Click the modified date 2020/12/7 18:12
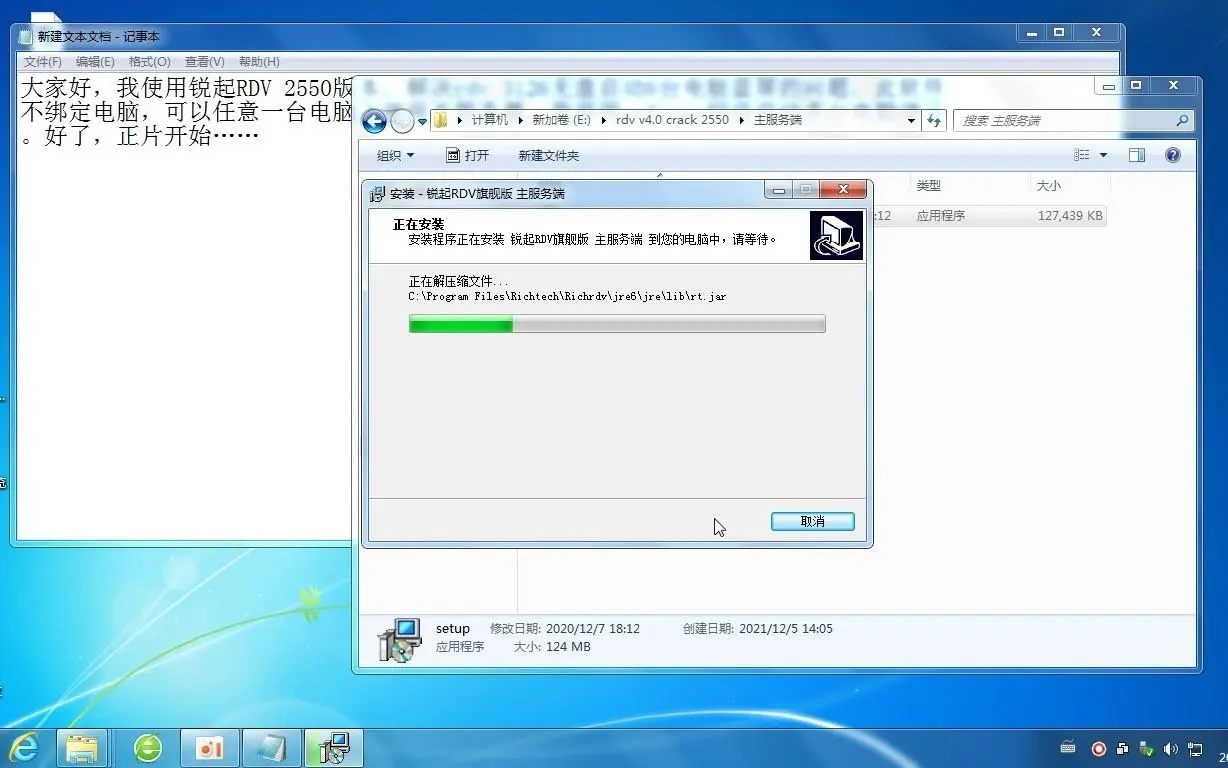 pyautogui.click(x=592, y=629)
